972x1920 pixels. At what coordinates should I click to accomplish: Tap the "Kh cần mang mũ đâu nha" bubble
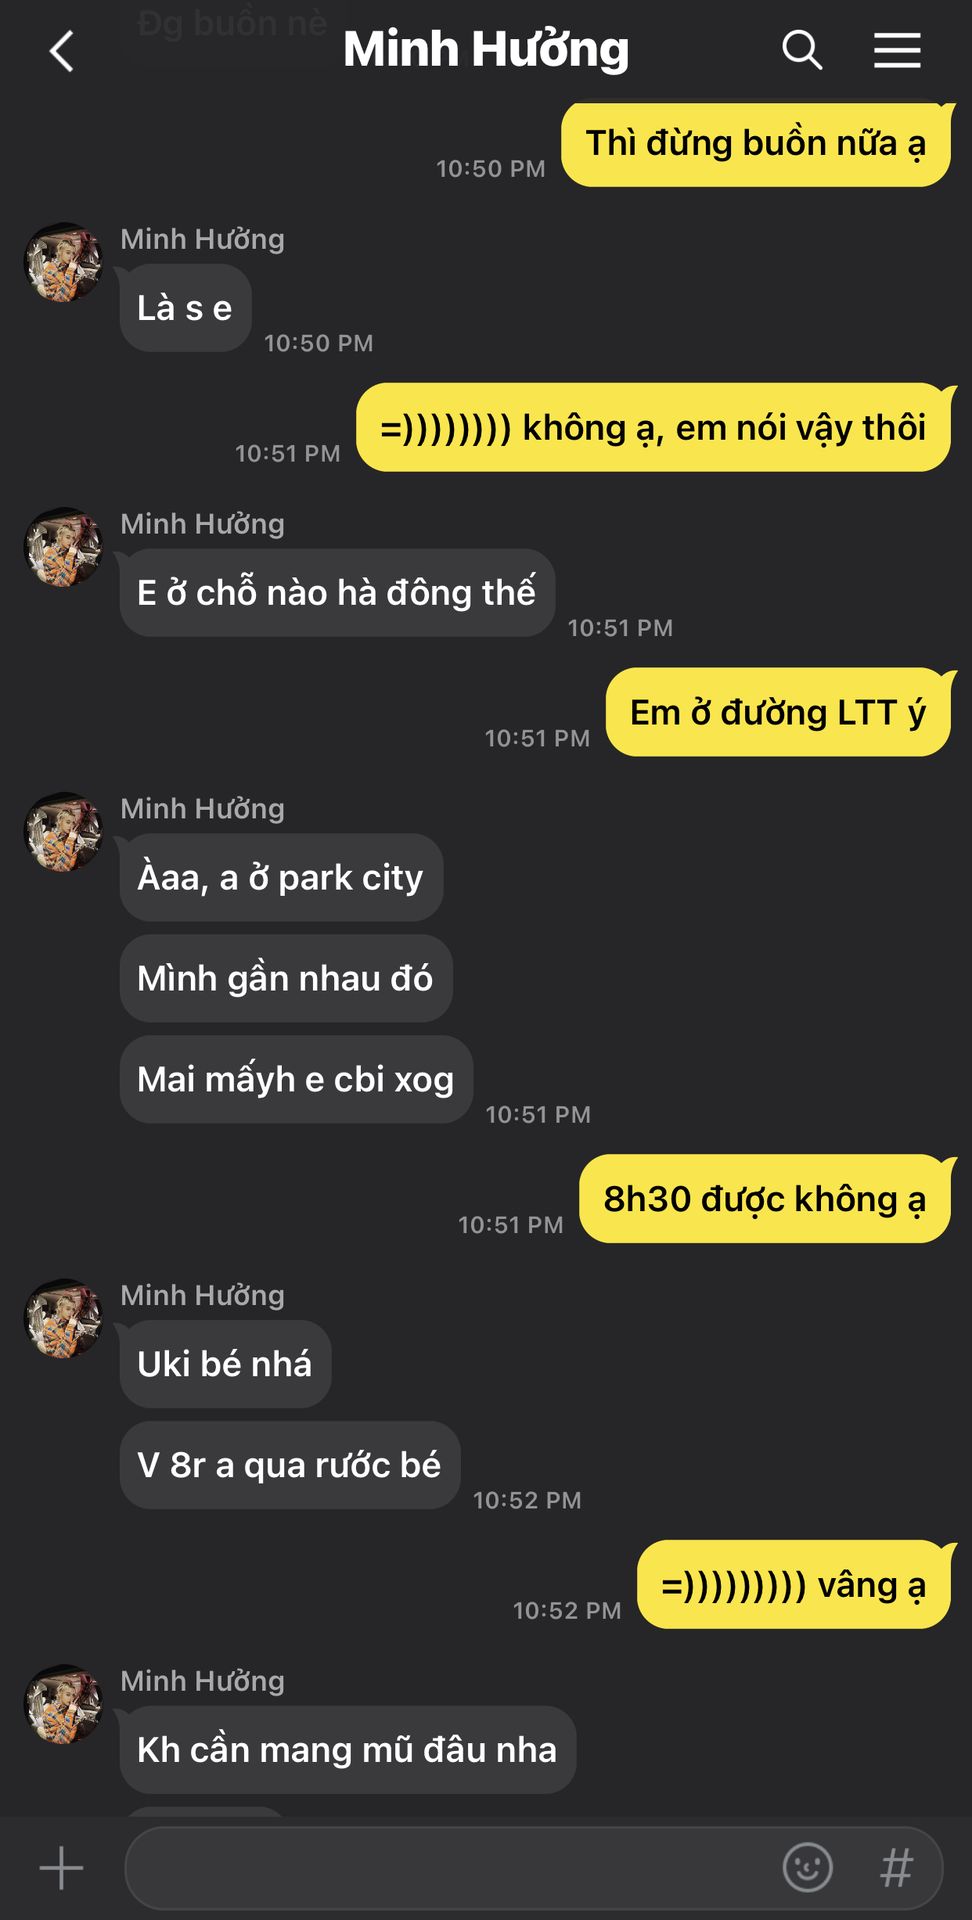pos(347,1750)
